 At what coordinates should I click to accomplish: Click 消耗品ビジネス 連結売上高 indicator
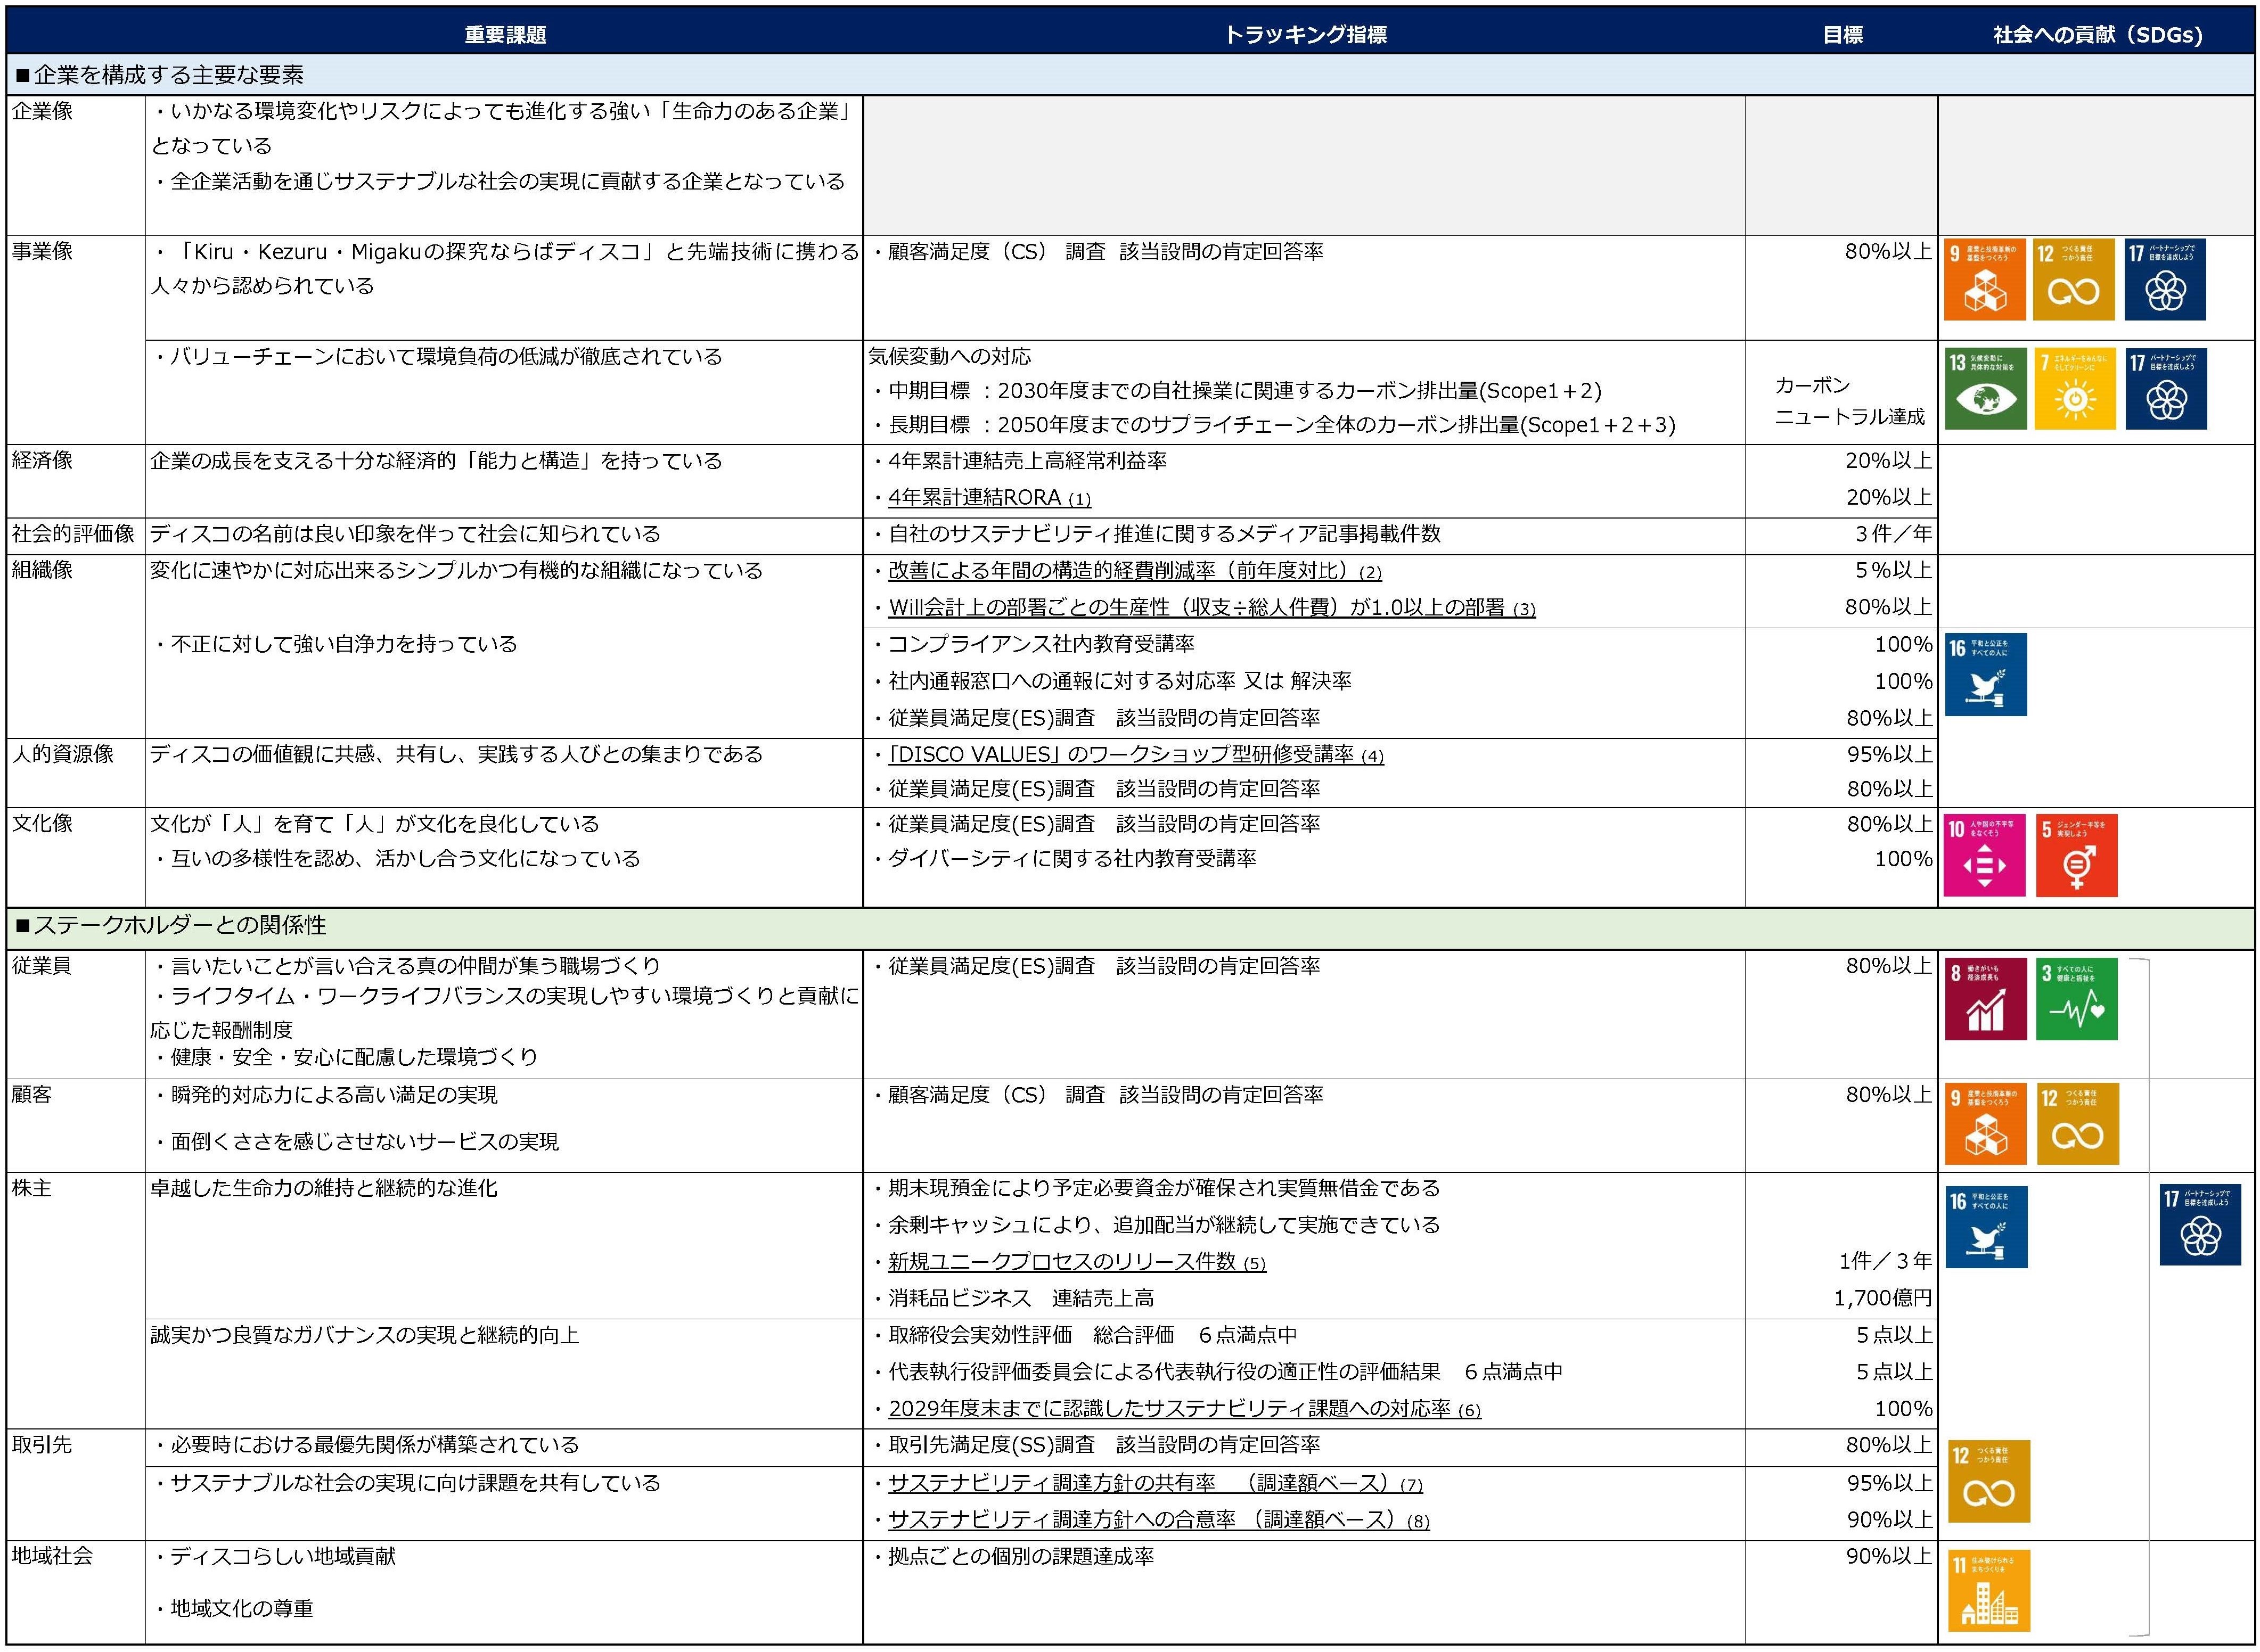click(x=1021, y=1299)
